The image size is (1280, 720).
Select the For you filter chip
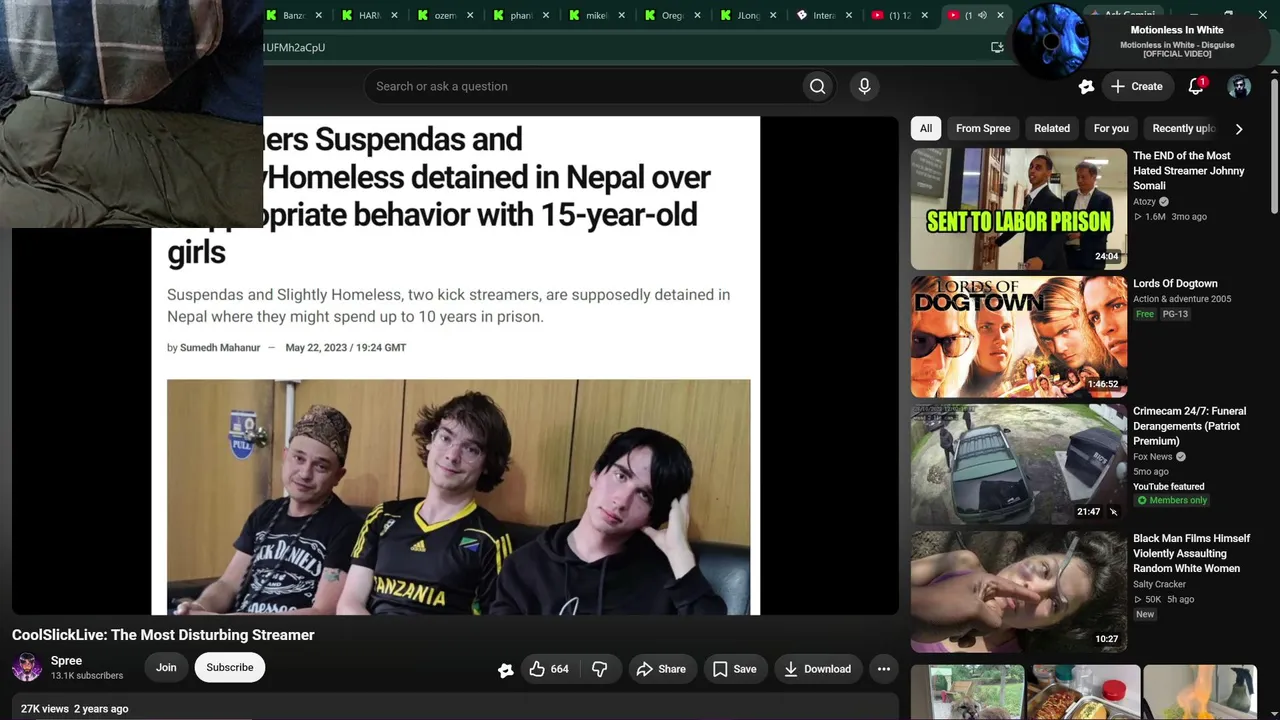click(x=1111, y=128)
